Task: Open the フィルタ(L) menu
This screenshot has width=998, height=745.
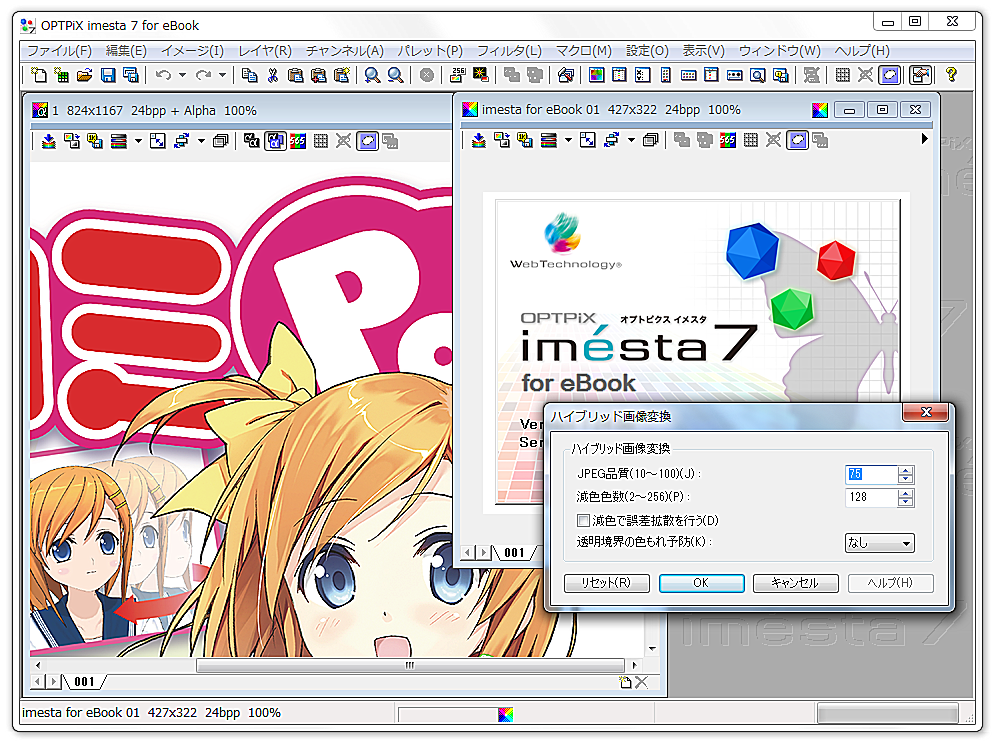Action: tap(509, 51)
